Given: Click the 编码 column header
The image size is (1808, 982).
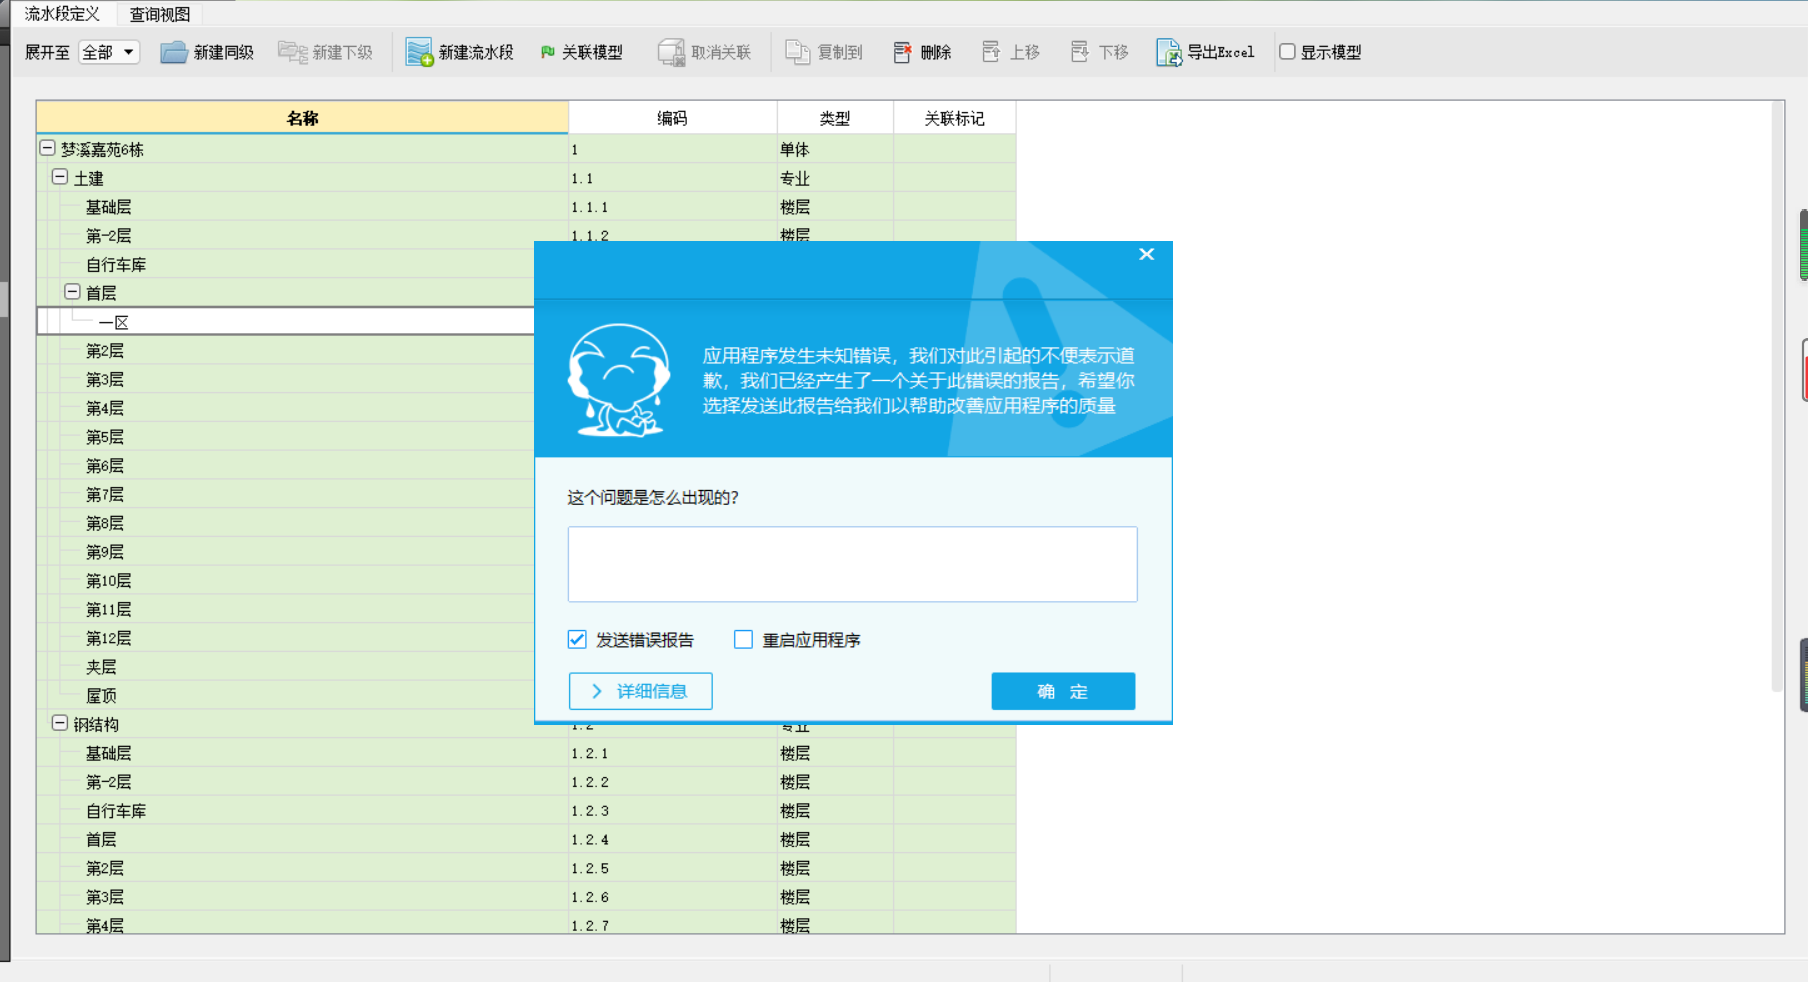Looking at the screenshot, I should tap(672, 118).
